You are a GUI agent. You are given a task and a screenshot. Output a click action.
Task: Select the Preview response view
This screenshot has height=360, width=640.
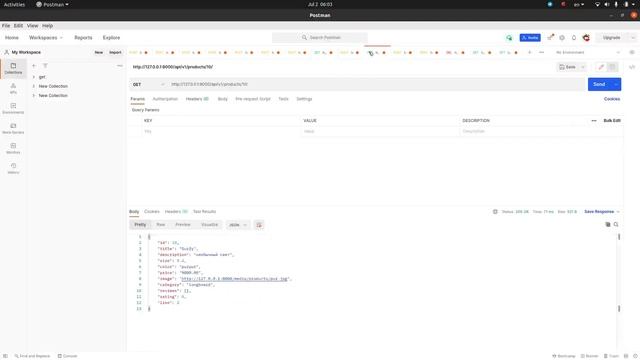click(x=183, y=225)
